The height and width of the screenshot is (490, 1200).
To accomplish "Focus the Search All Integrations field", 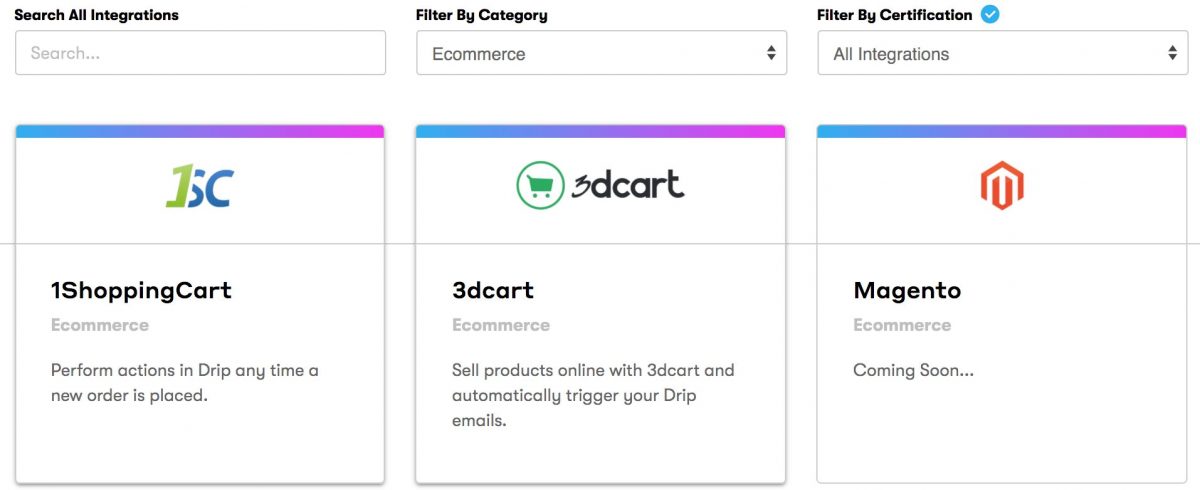I will (200, 53).
